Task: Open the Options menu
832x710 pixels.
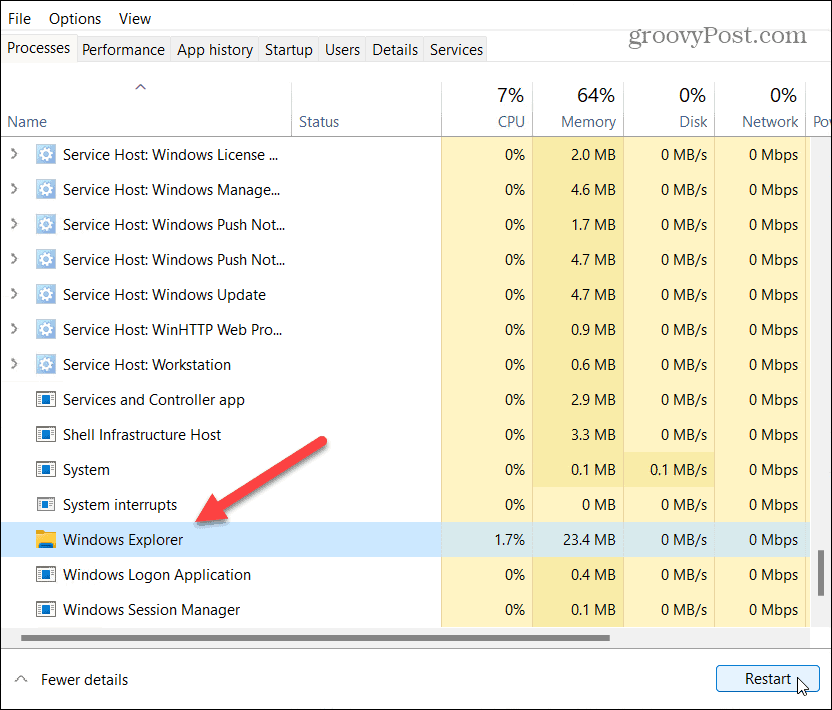Action: 75,19
